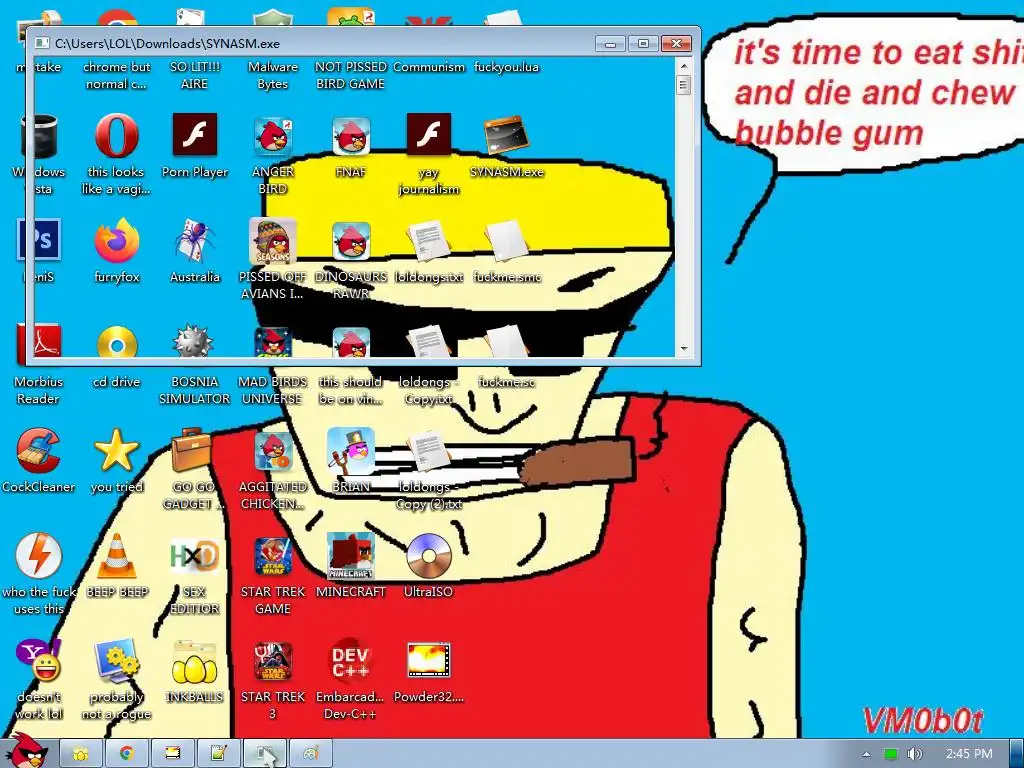Select the loldongs.txt file icon
The width and height of the screenshot is (1024, 768).
[428, 241]
